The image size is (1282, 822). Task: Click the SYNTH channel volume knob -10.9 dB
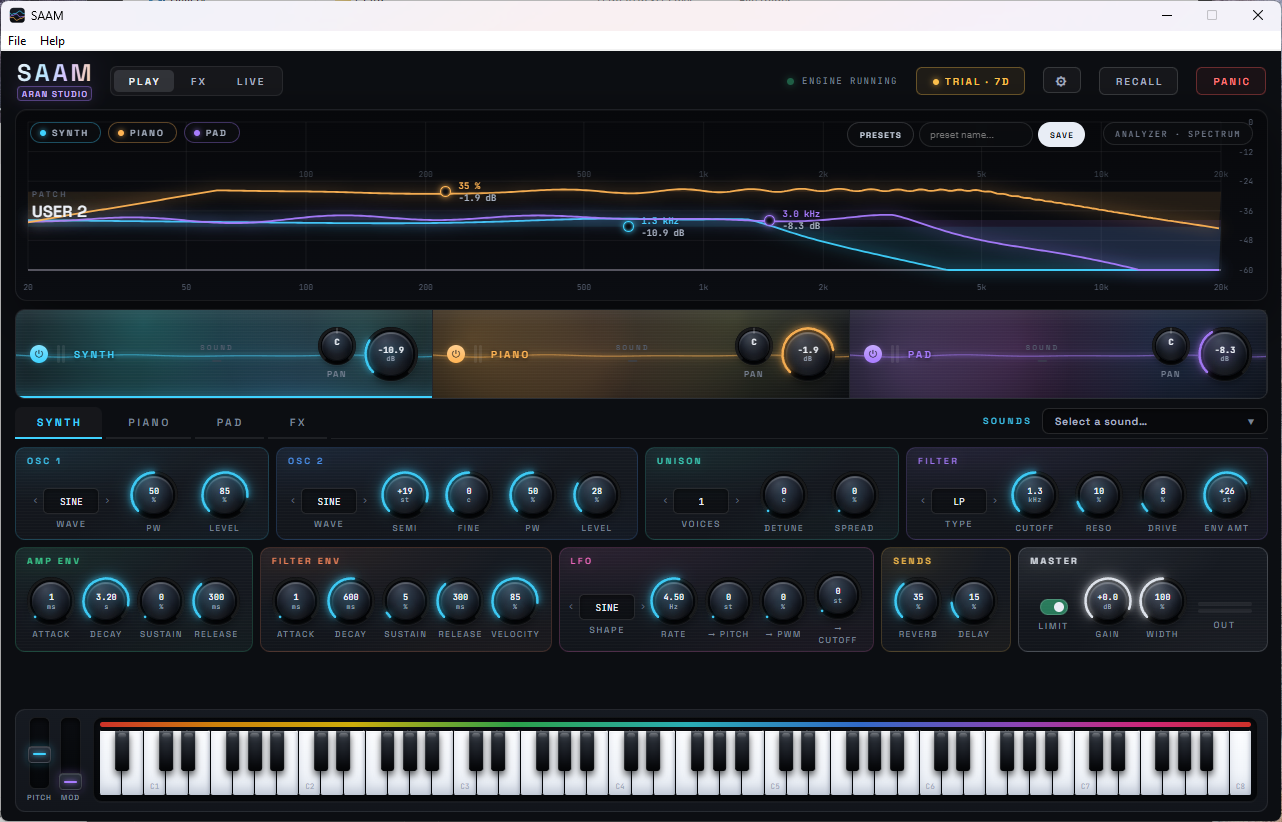point(391,353)
